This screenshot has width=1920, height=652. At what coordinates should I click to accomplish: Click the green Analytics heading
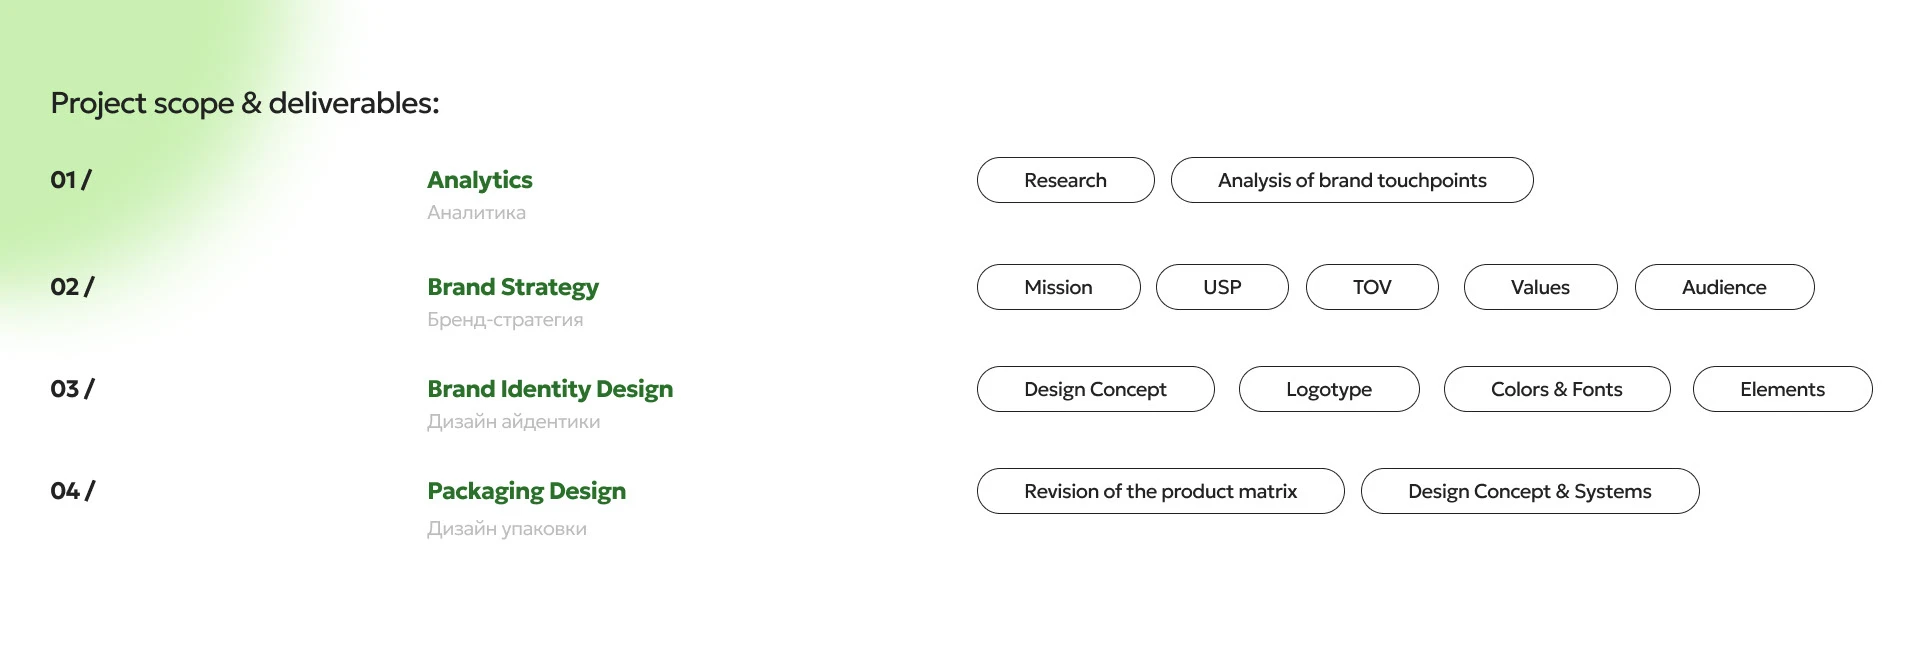(x=480, y=180)
